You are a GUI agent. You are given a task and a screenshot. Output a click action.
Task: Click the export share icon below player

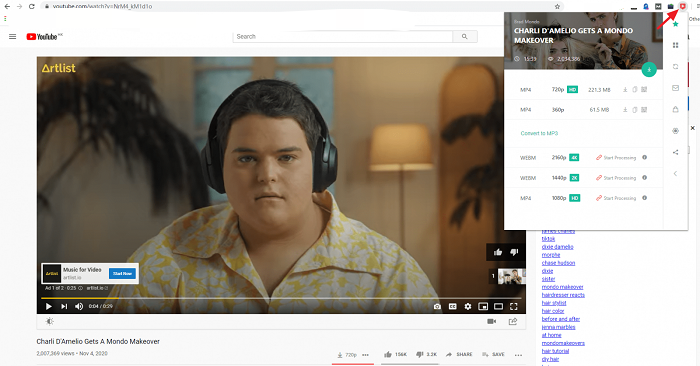point(512,321)
